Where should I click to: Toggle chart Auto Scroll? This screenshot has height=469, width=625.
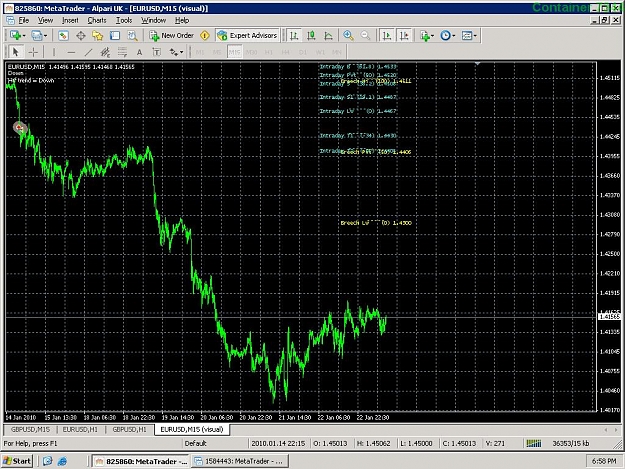coord(387,35)
